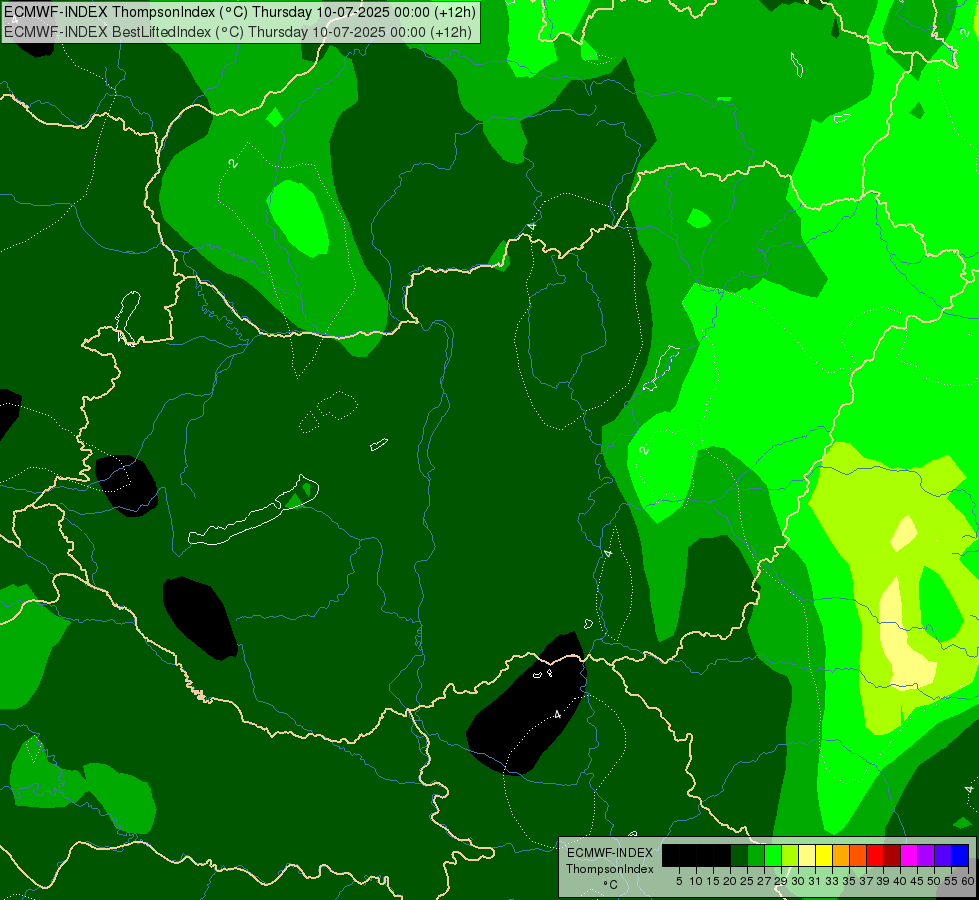979x900 pixels.
Task: Click the ThompsonIndex title line at top
Action: pyautogui.click(x=240, y=12)
